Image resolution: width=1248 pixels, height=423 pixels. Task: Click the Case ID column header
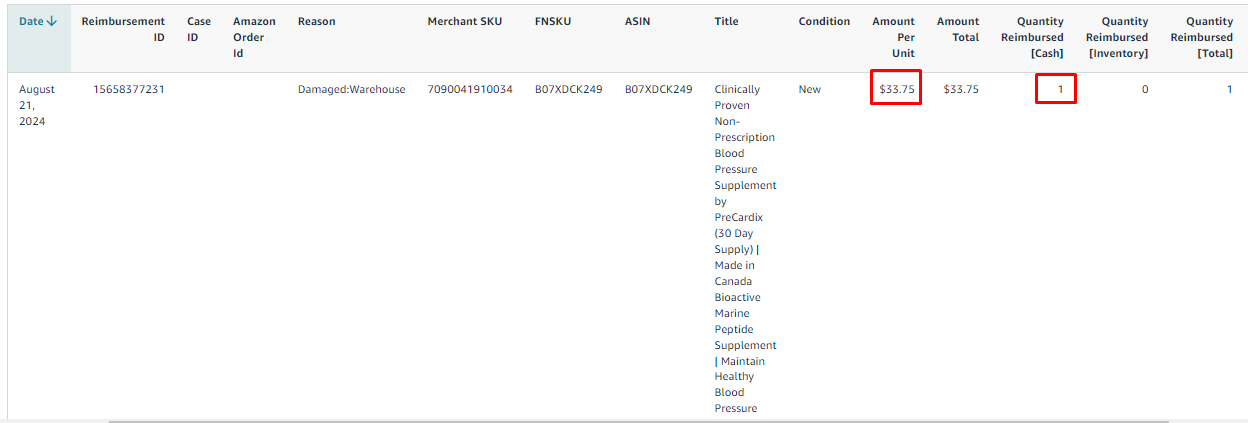tap(199, 29)
